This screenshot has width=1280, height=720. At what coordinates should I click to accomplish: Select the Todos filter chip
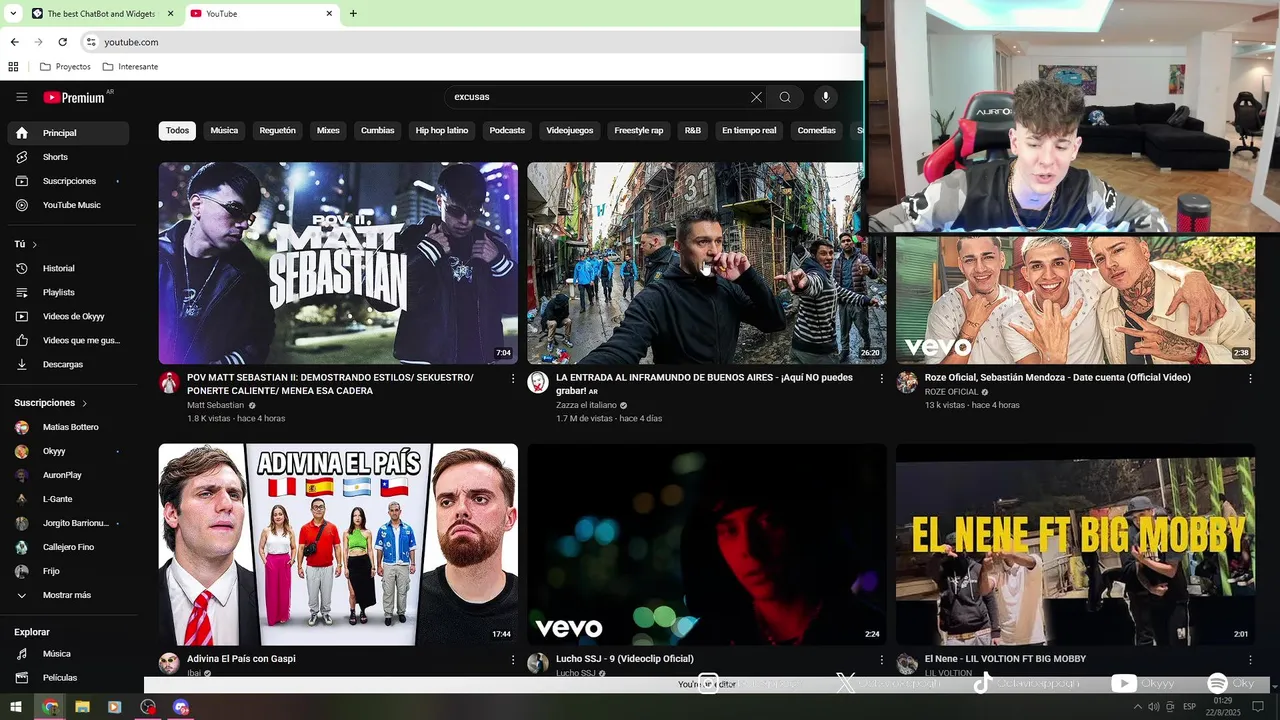[177, 130]
